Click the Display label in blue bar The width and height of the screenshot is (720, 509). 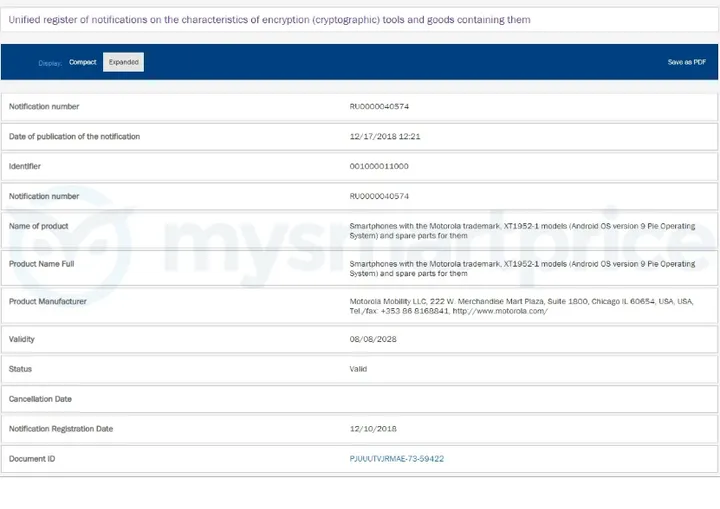(x=50, y=63)
